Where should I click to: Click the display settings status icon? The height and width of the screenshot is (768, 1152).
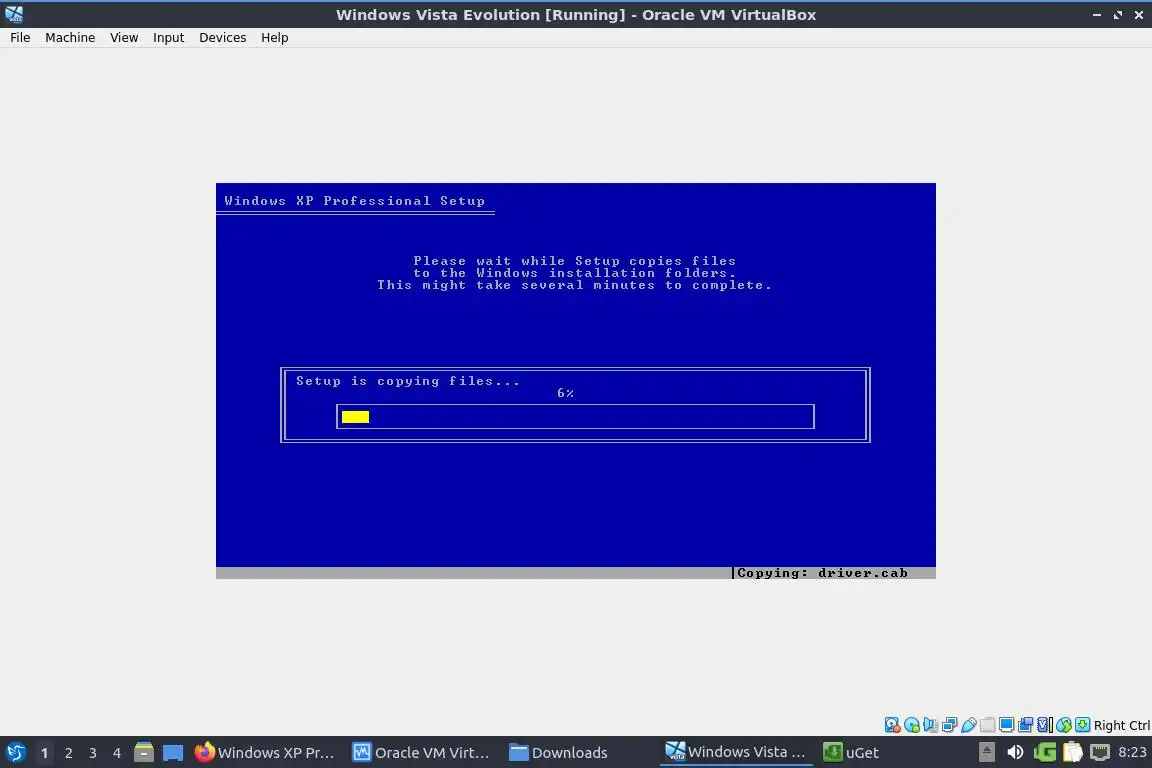tap(1007, 725)
